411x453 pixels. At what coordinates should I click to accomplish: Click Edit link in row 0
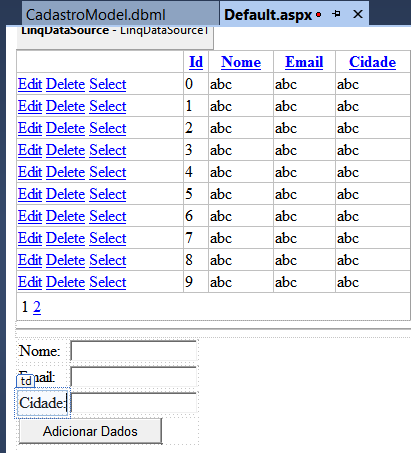(30, 84)
